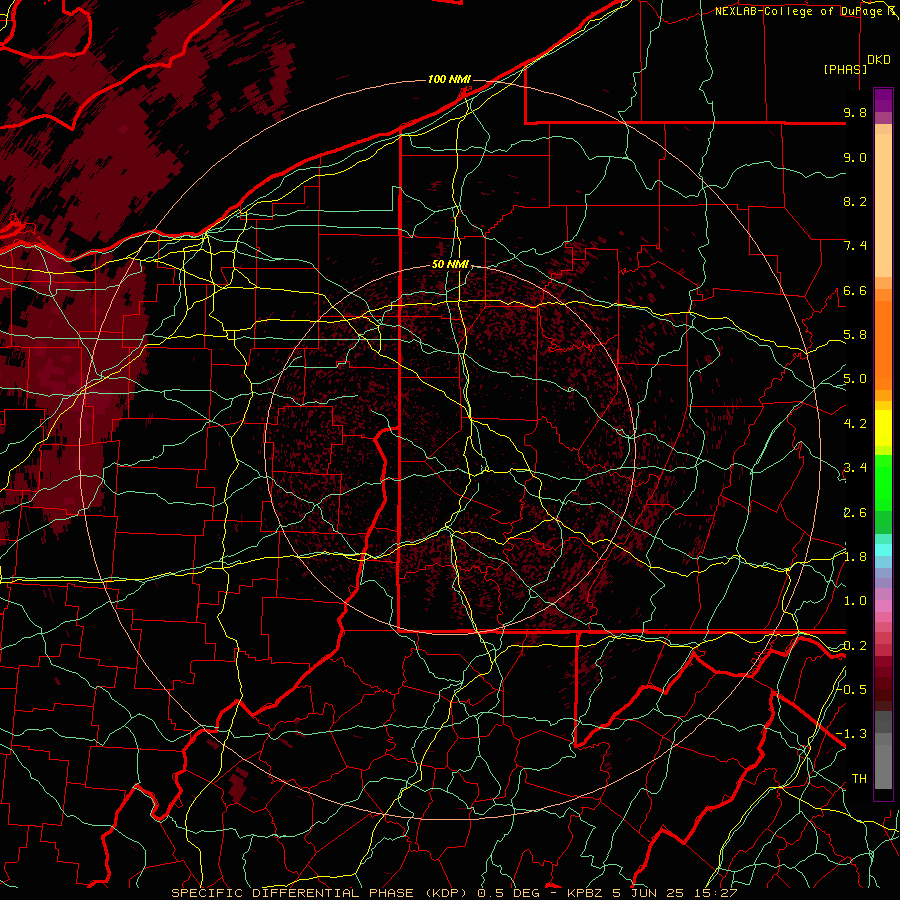Click the 8.2 value on the color scale
This screenshot has width=900, height=900.
855,201
